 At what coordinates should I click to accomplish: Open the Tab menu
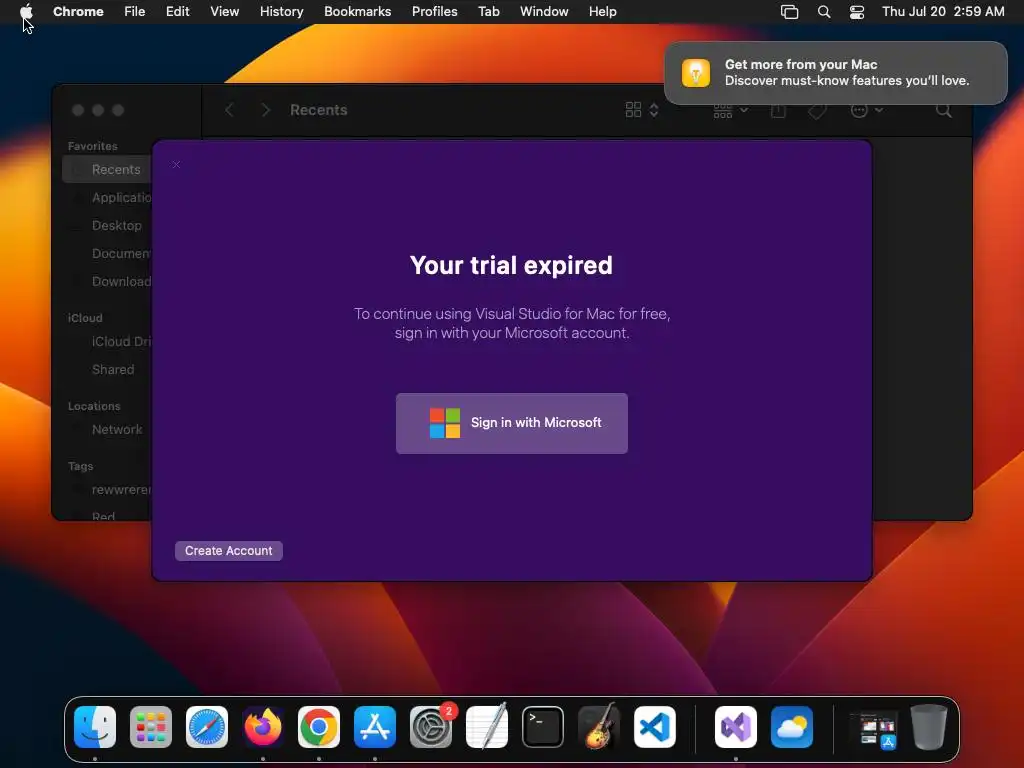pos(488,12)
